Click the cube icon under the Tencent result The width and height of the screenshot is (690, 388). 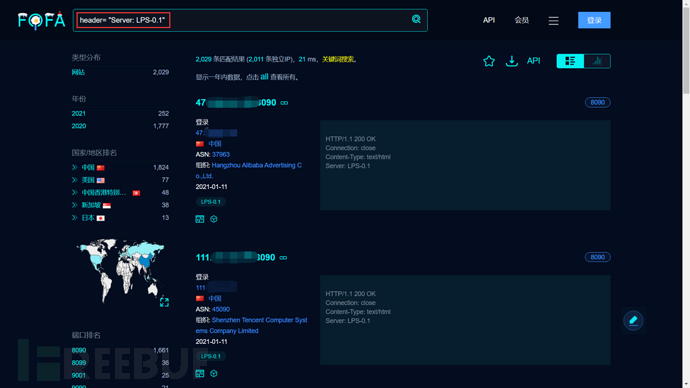pyautogui.click(x=214, y=373)
